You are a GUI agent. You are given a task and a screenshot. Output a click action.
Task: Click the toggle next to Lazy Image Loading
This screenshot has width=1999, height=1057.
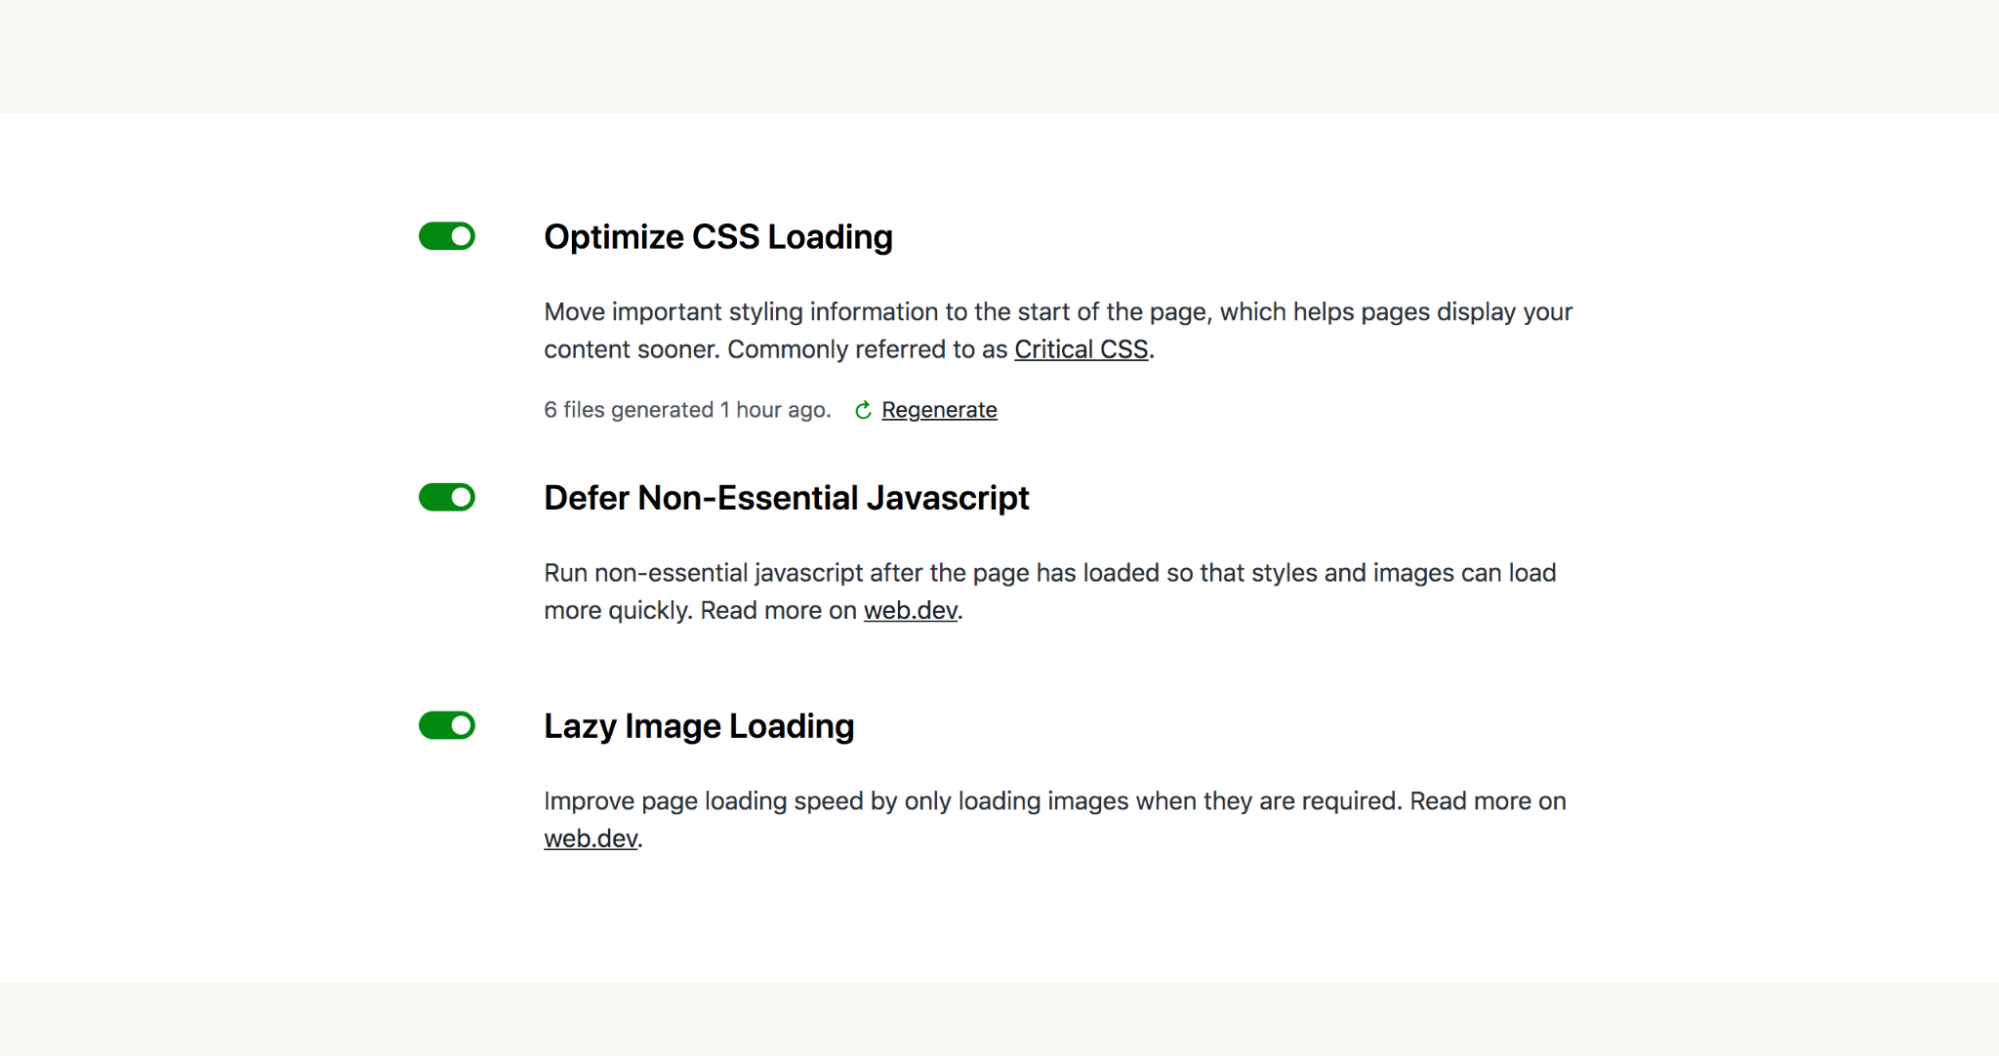pos(446,725)
